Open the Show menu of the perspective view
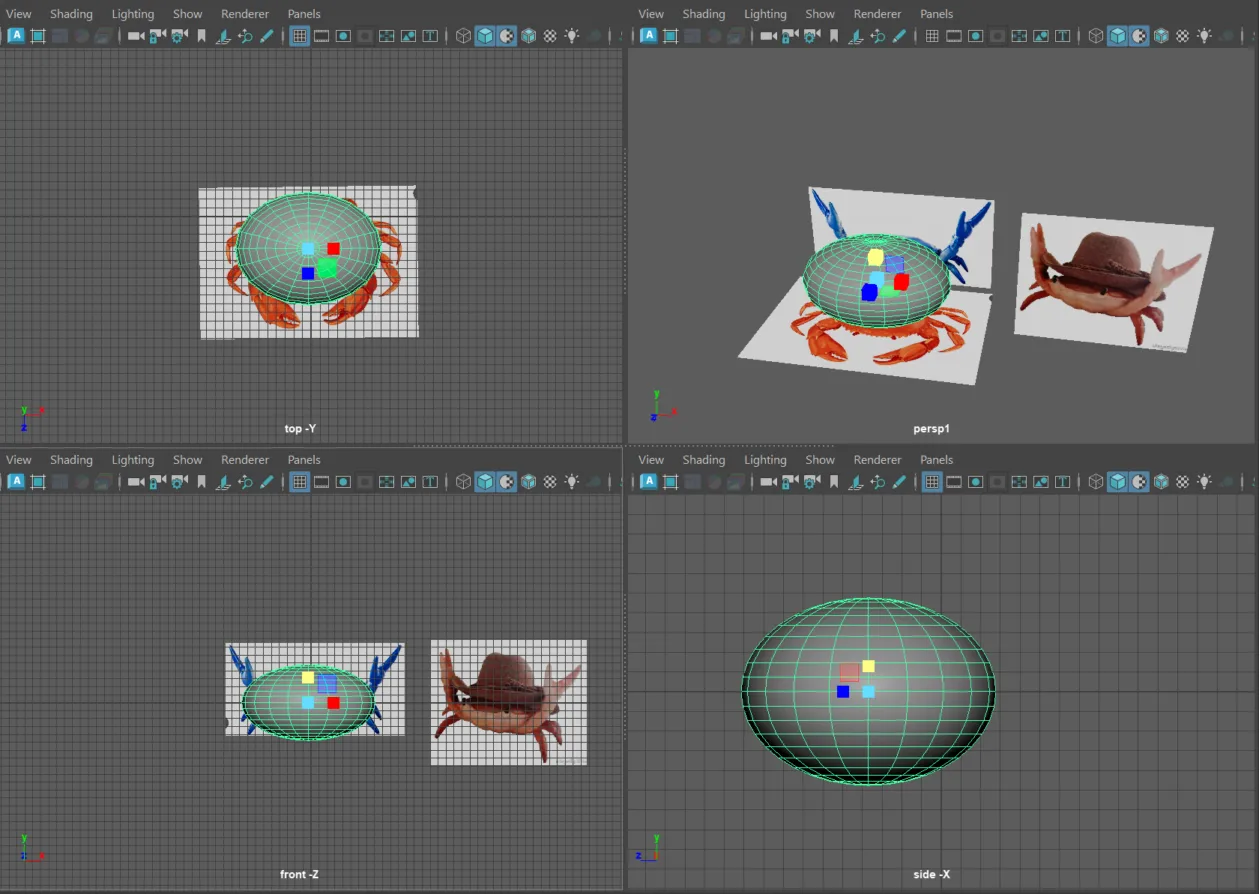 pos(820,13)
